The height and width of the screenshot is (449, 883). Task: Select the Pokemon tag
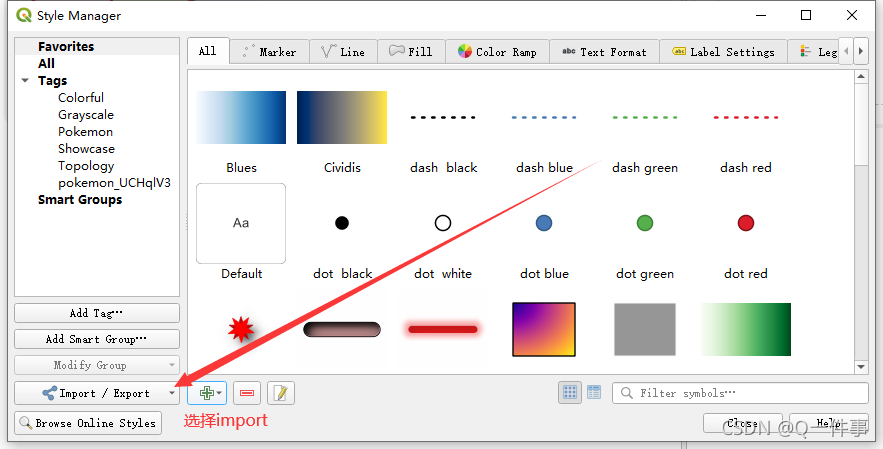[x=85, y=132]
